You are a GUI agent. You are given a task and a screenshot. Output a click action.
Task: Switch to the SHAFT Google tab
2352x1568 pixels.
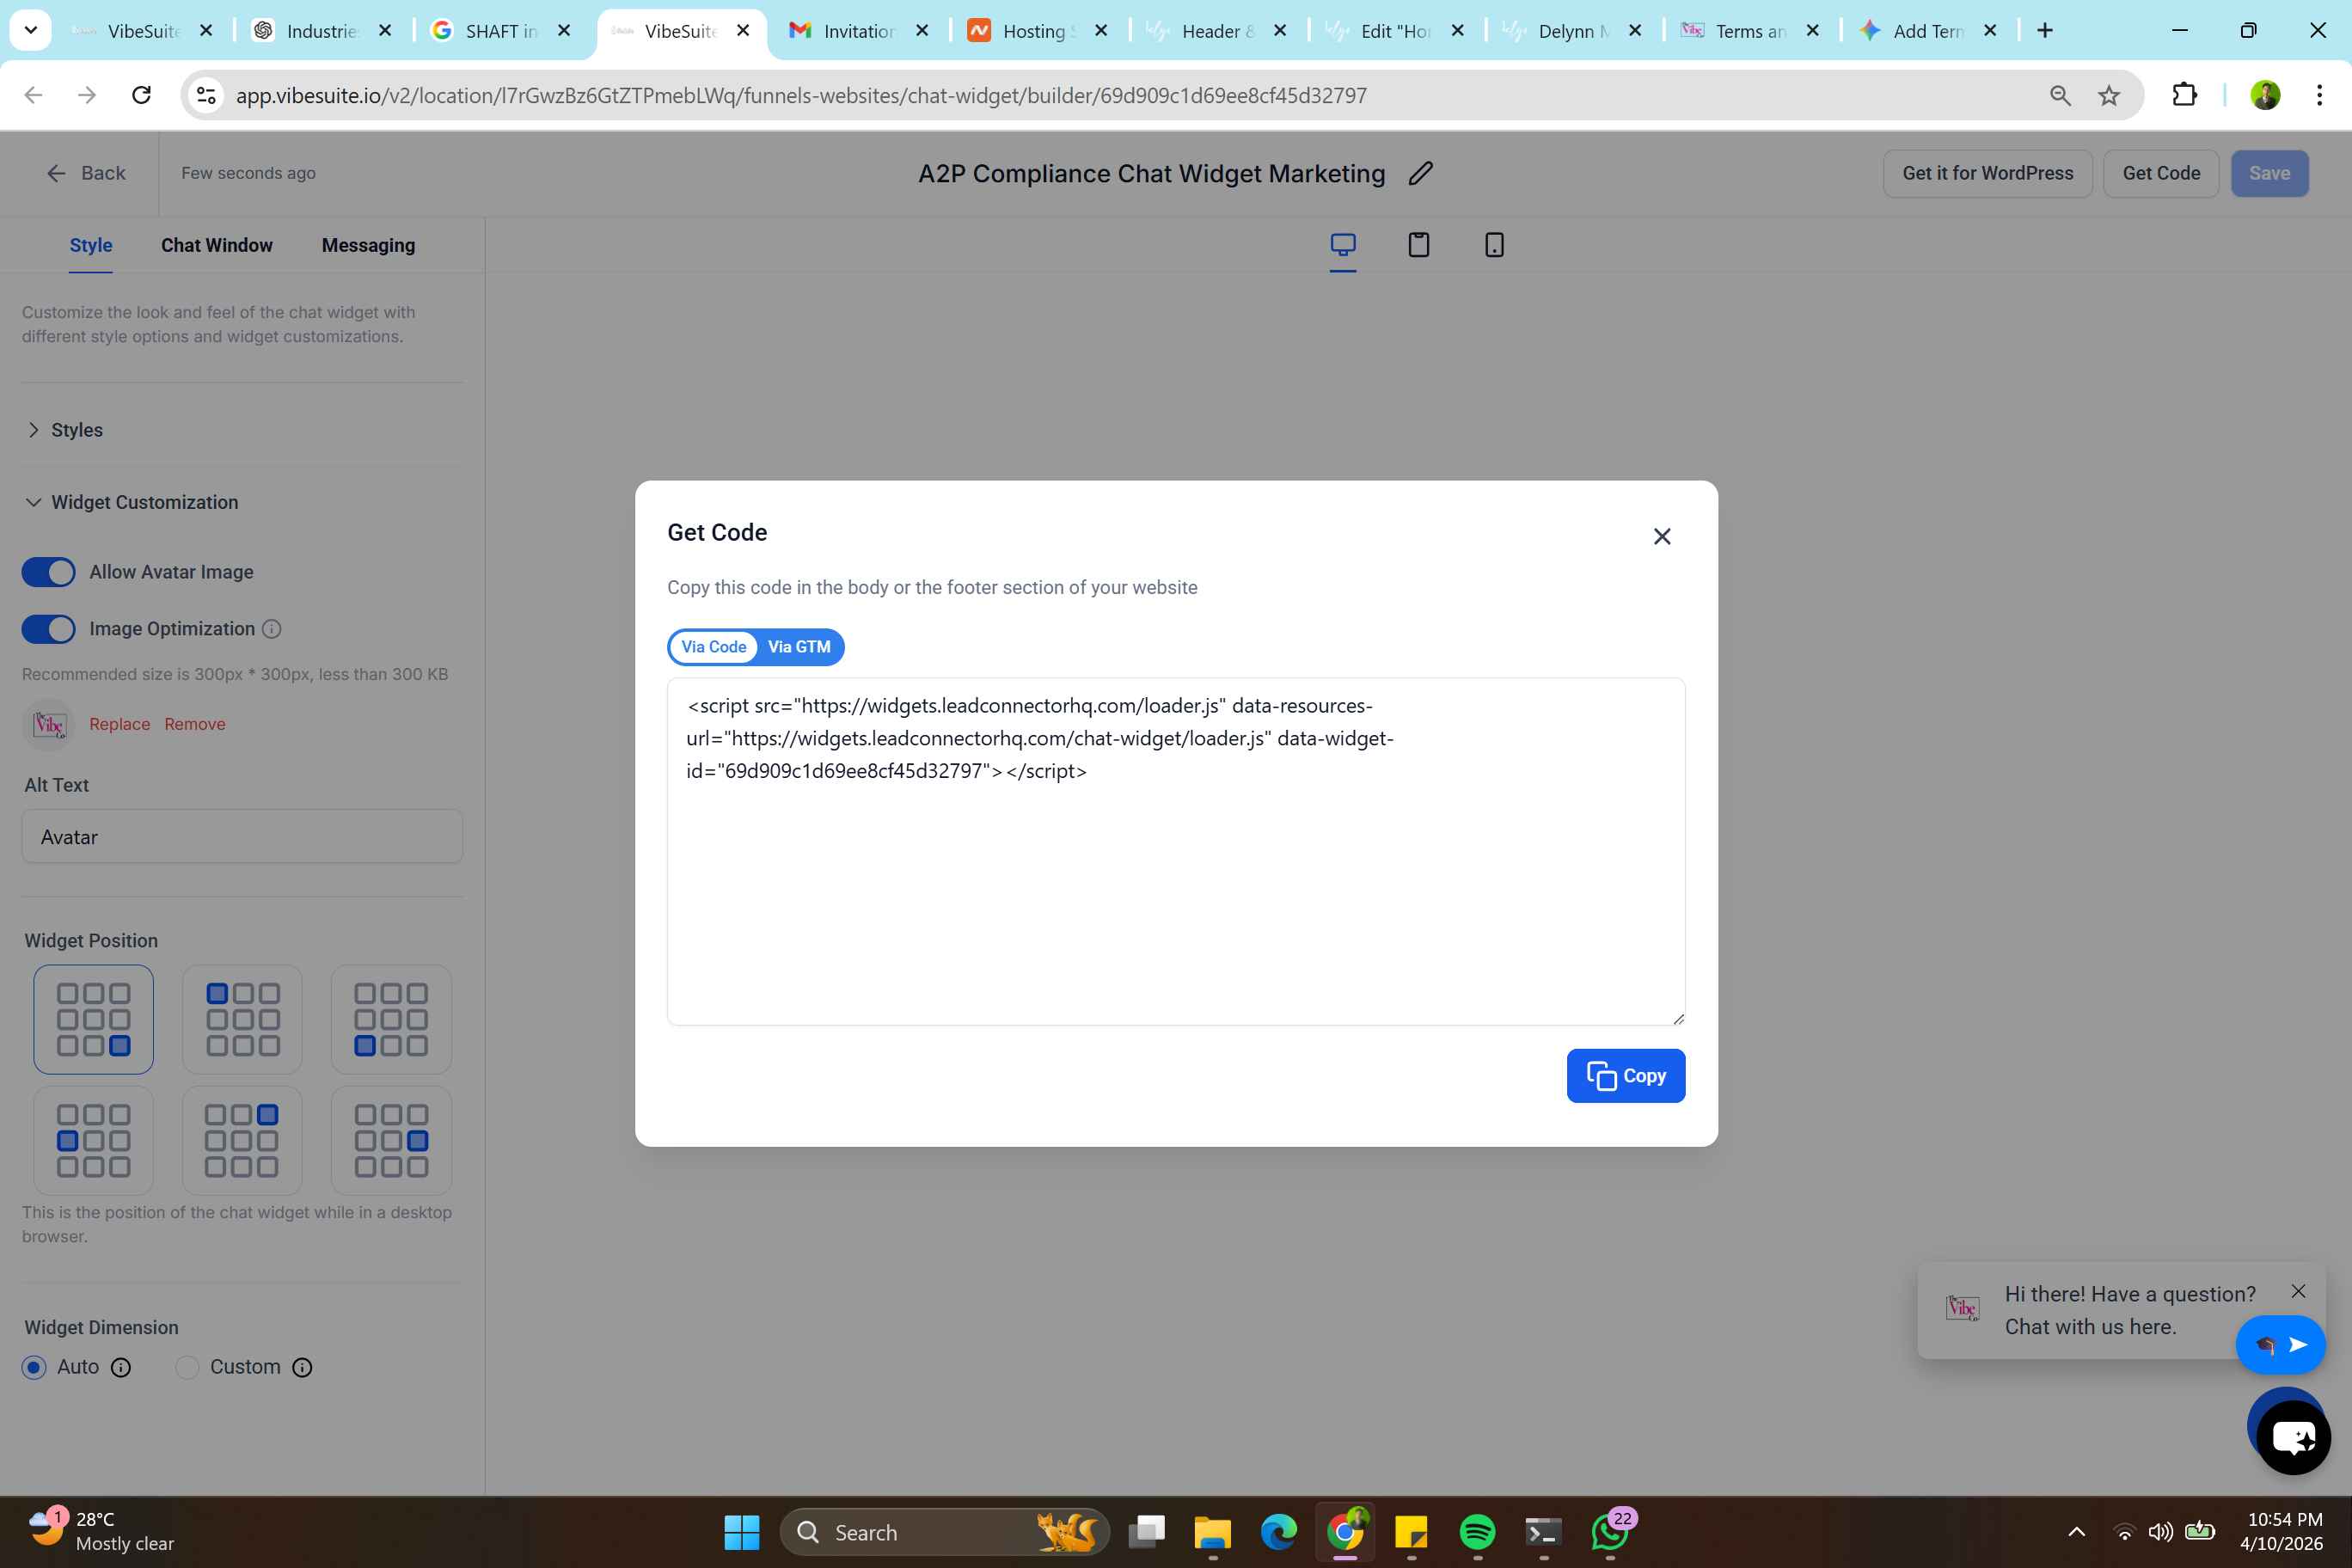pyautogui.click(x=500, y=31)
